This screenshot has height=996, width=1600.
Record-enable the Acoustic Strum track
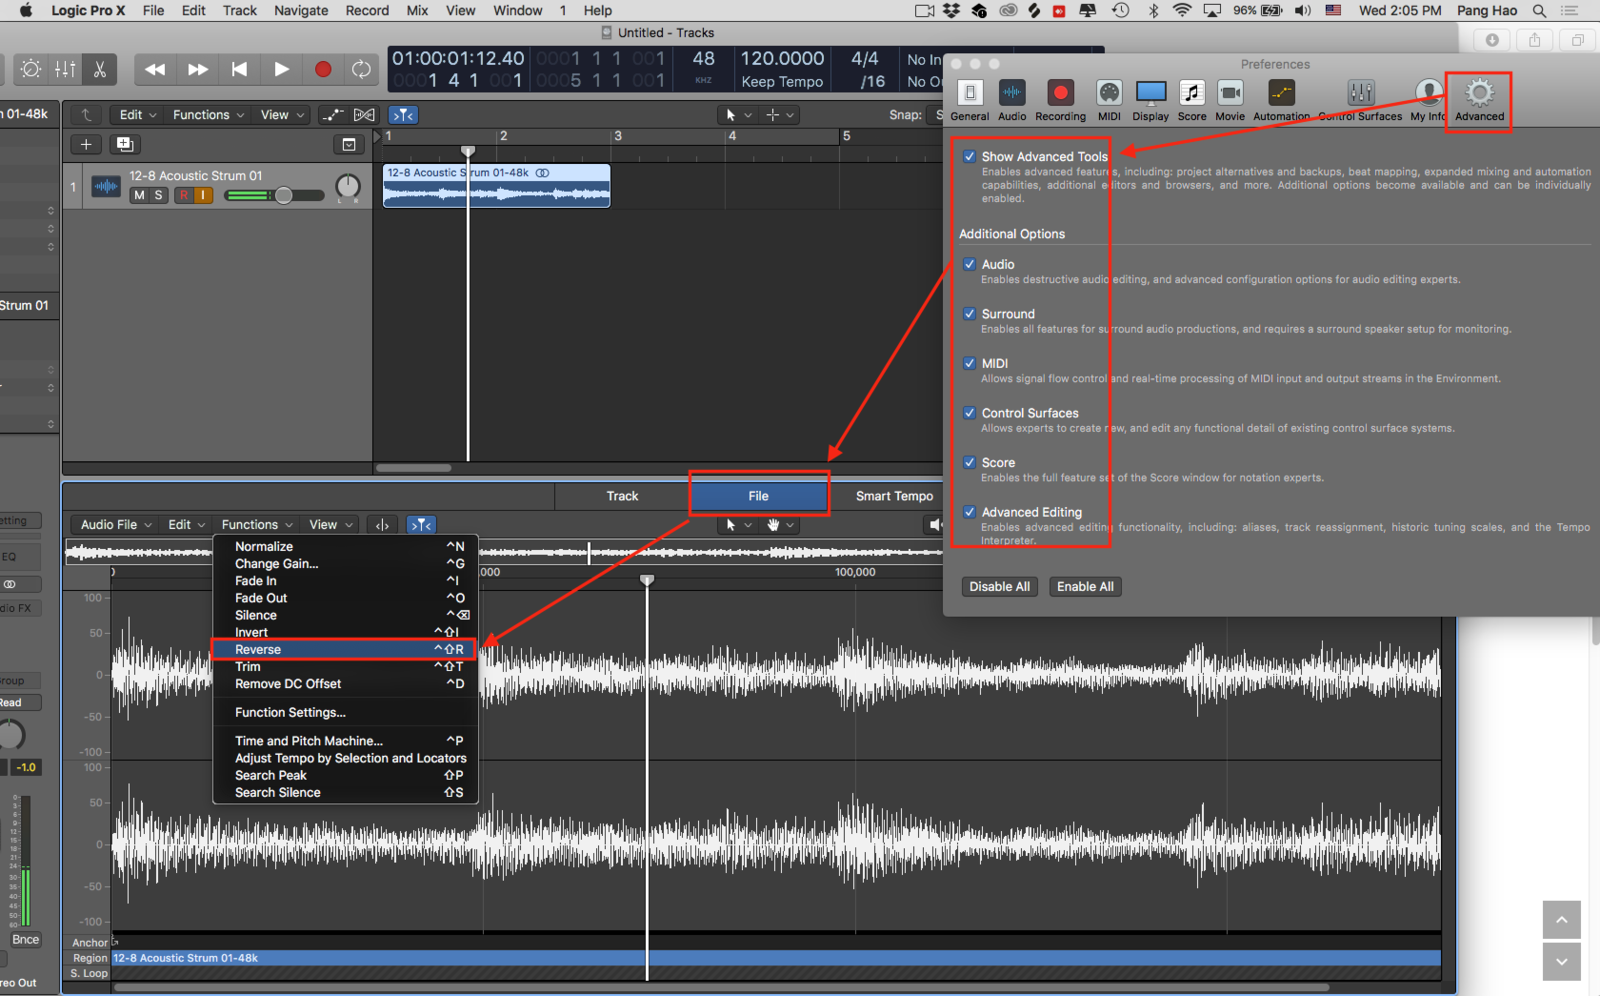184,195
